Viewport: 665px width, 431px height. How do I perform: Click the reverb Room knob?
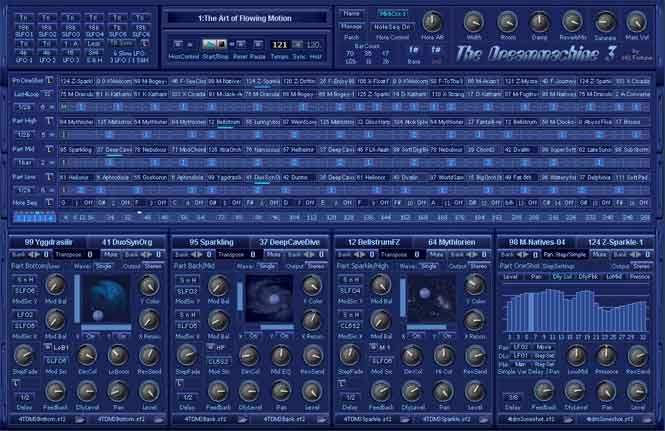[507, 22]
